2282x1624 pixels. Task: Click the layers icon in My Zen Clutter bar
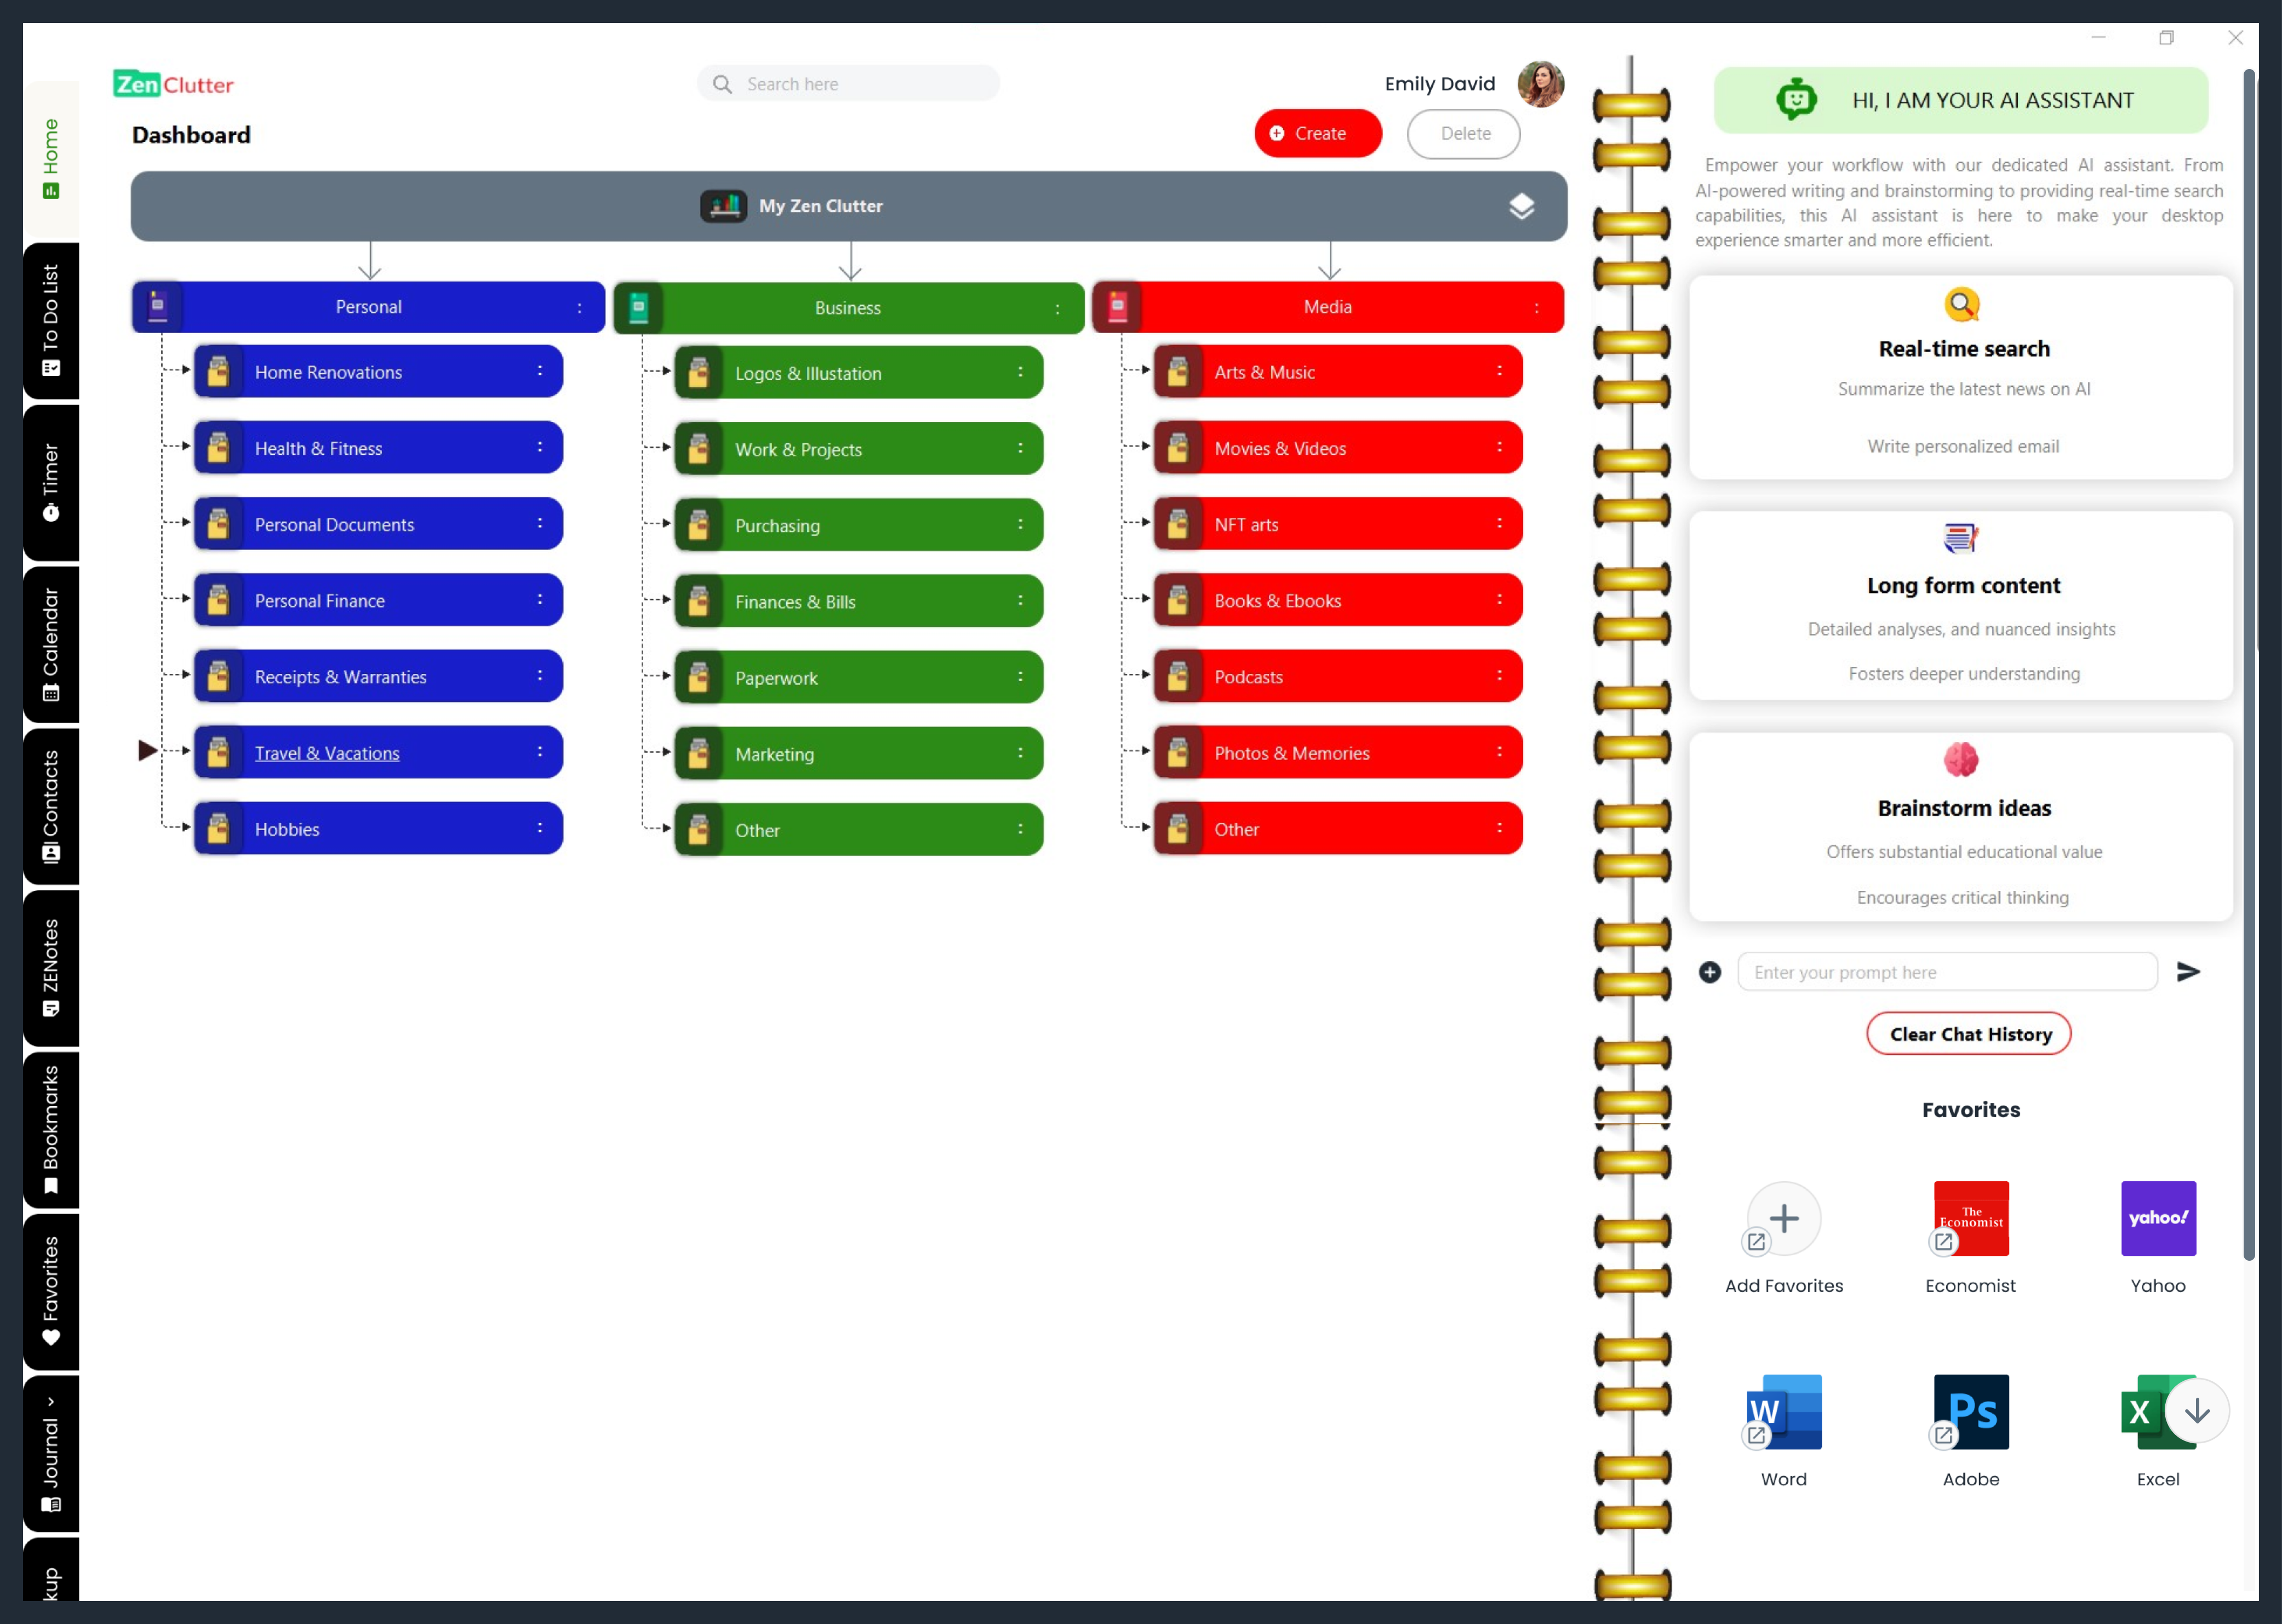pos(1521,206)
